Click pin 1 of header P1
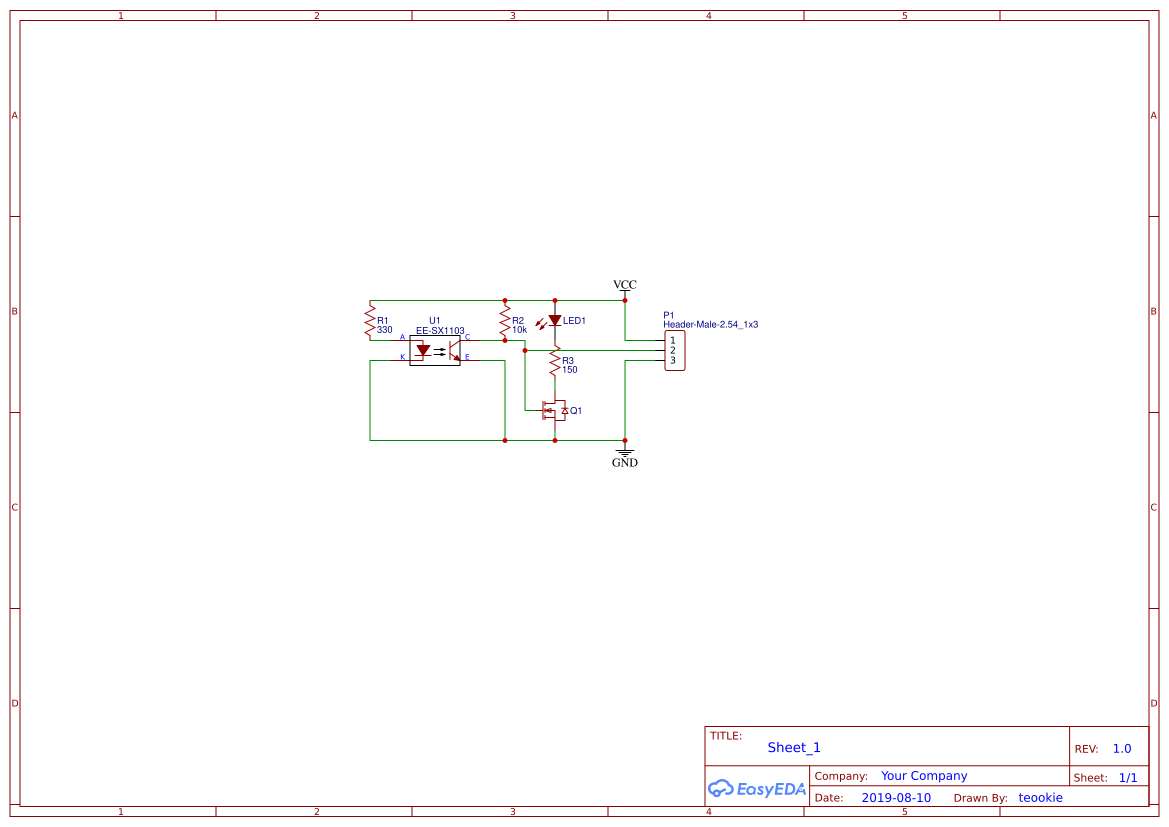This screenshot has height=827, width=1169. [672, 341]
